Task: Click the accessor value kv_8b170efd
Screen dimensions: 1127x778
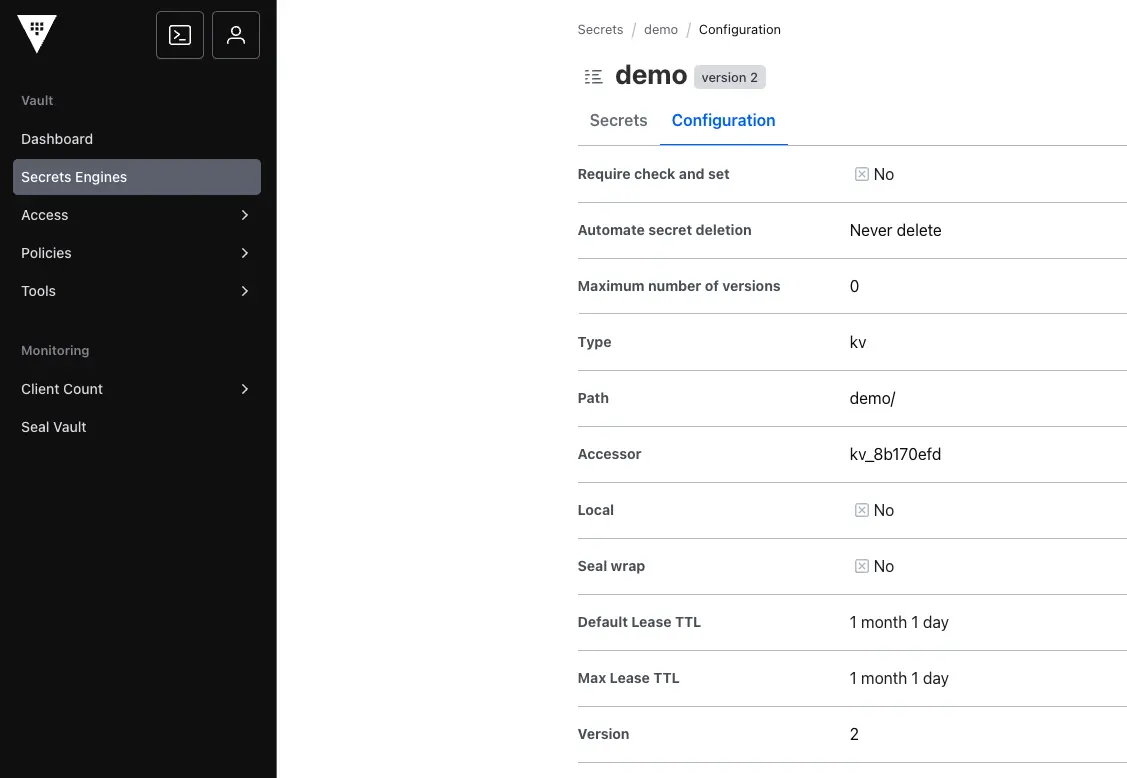Action: point(895,454)
